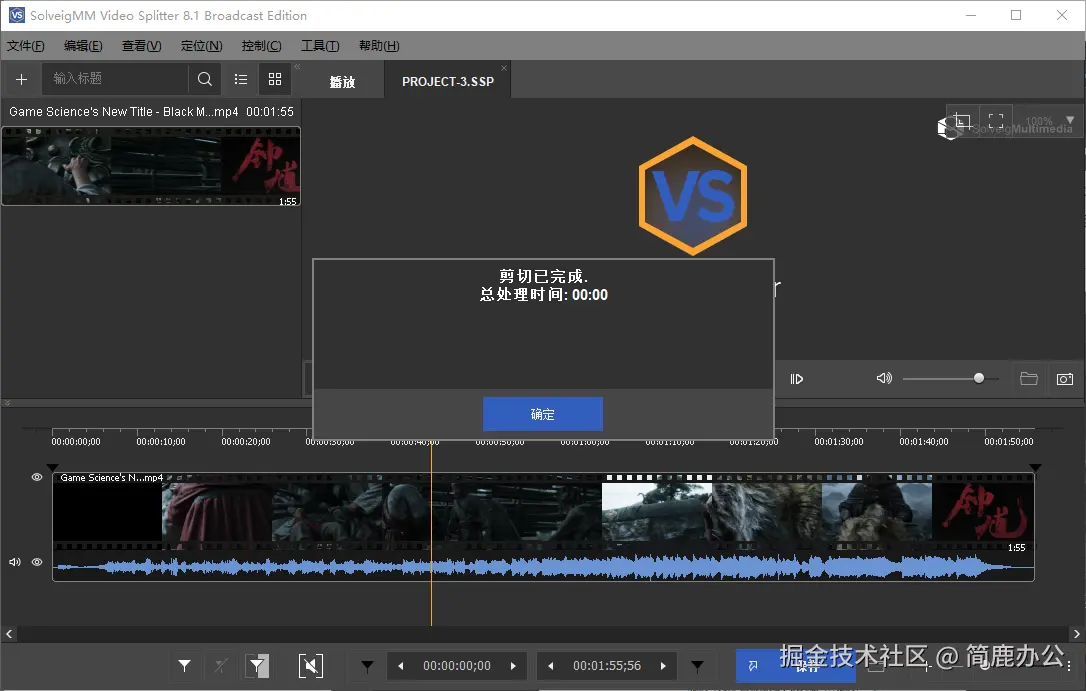Click the crop frame icon in preview
The width and height of the screenshot is (1086, 691).
(x=962, y=121)
